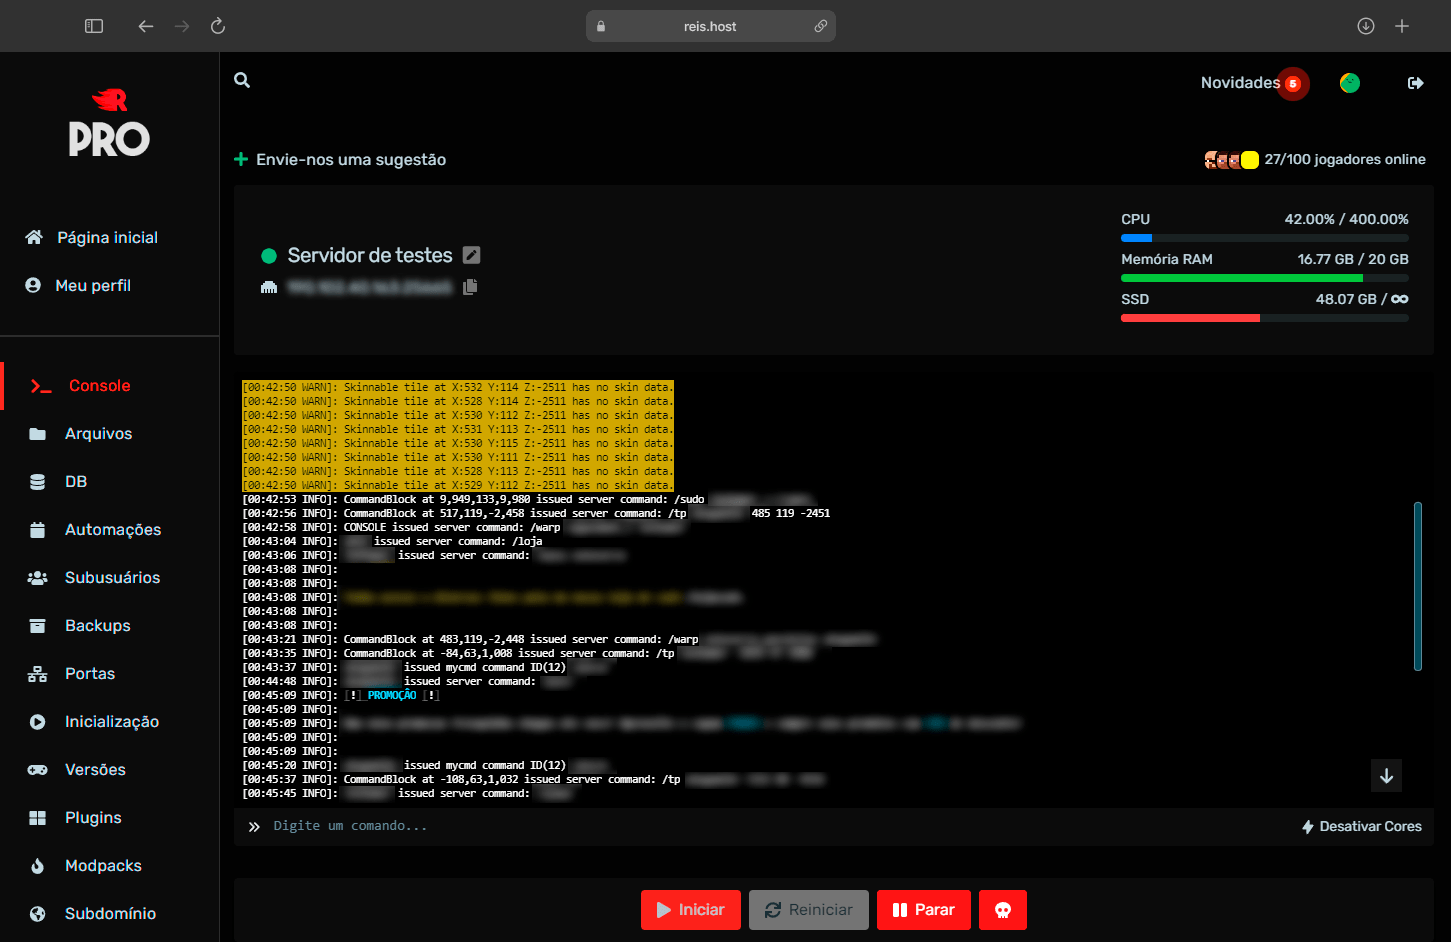1451x942 pixels.
Task: Click the console vertical scrollbar
Action: click(1417, 586)
